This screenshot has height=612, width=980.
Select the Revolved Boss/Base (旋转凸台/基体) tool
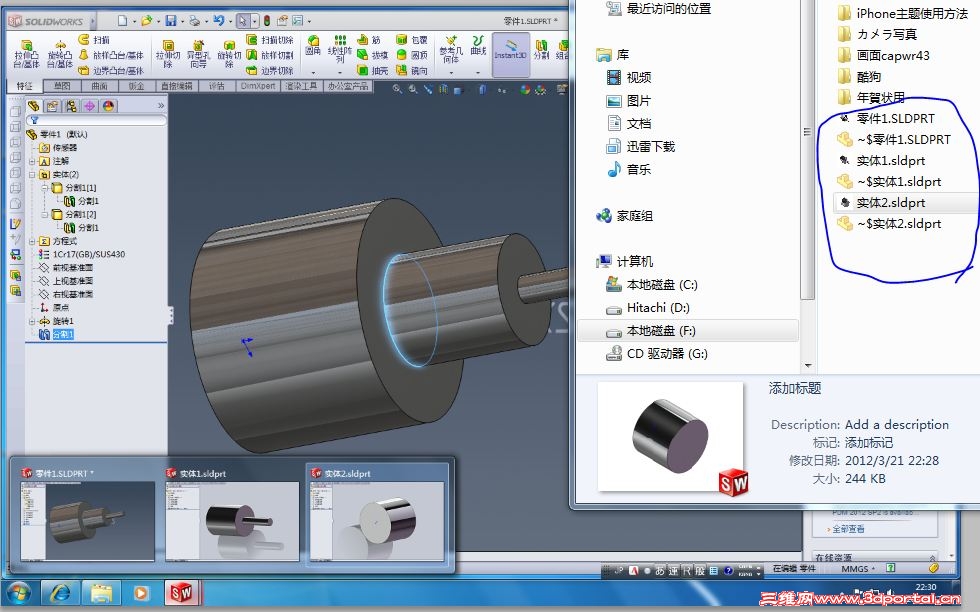click(60, 54)
